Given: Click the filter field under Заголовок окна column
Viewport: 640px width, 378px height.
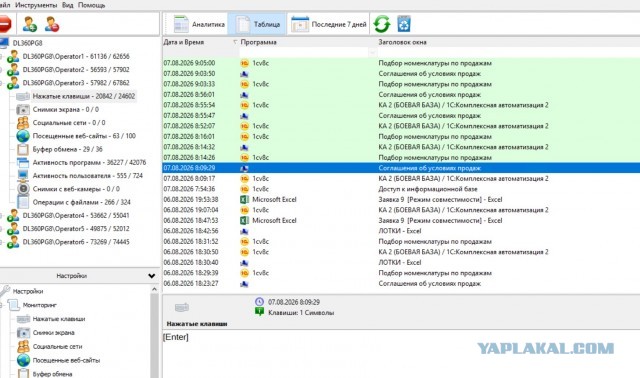Looking at the screenshot, I should pos(509,52).
